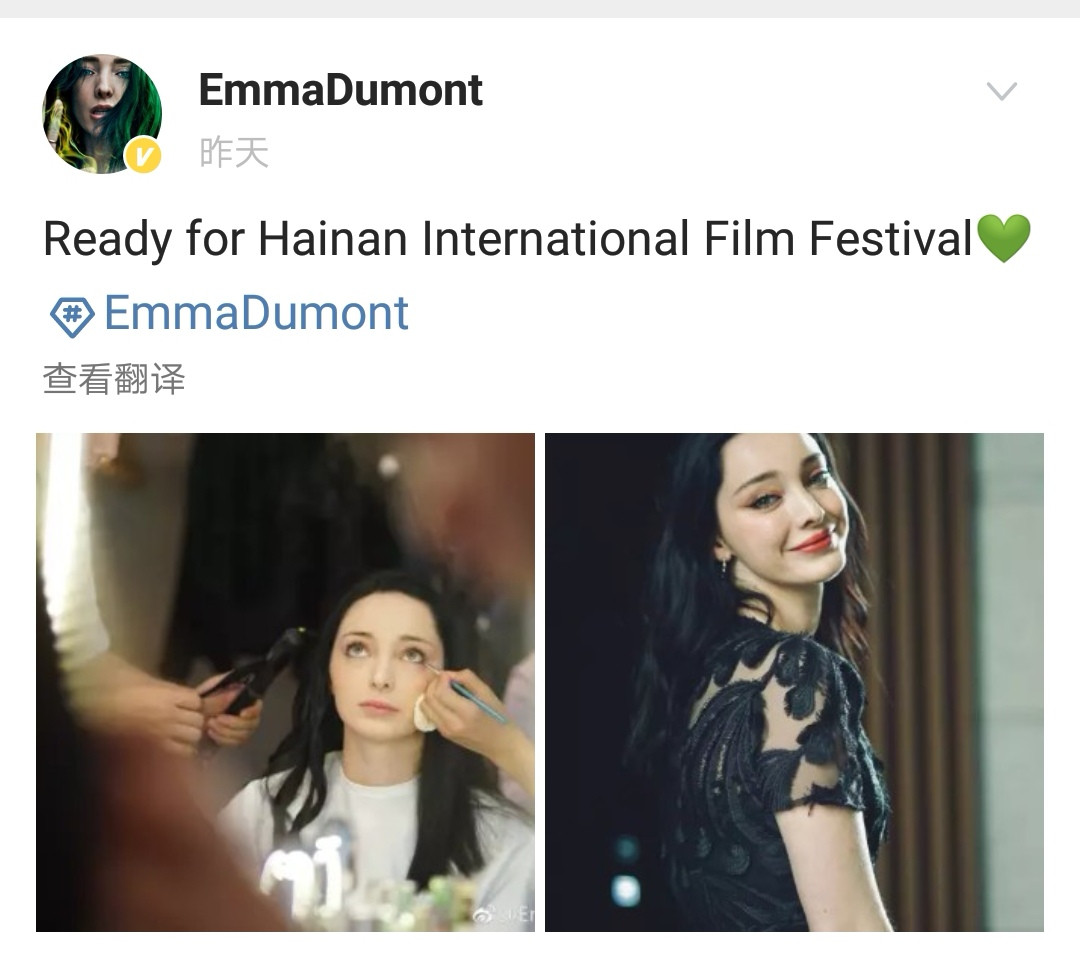The image size is (1080, 958).
Task: Tap the makeup brush in the left photo
Action: (467, 693)
